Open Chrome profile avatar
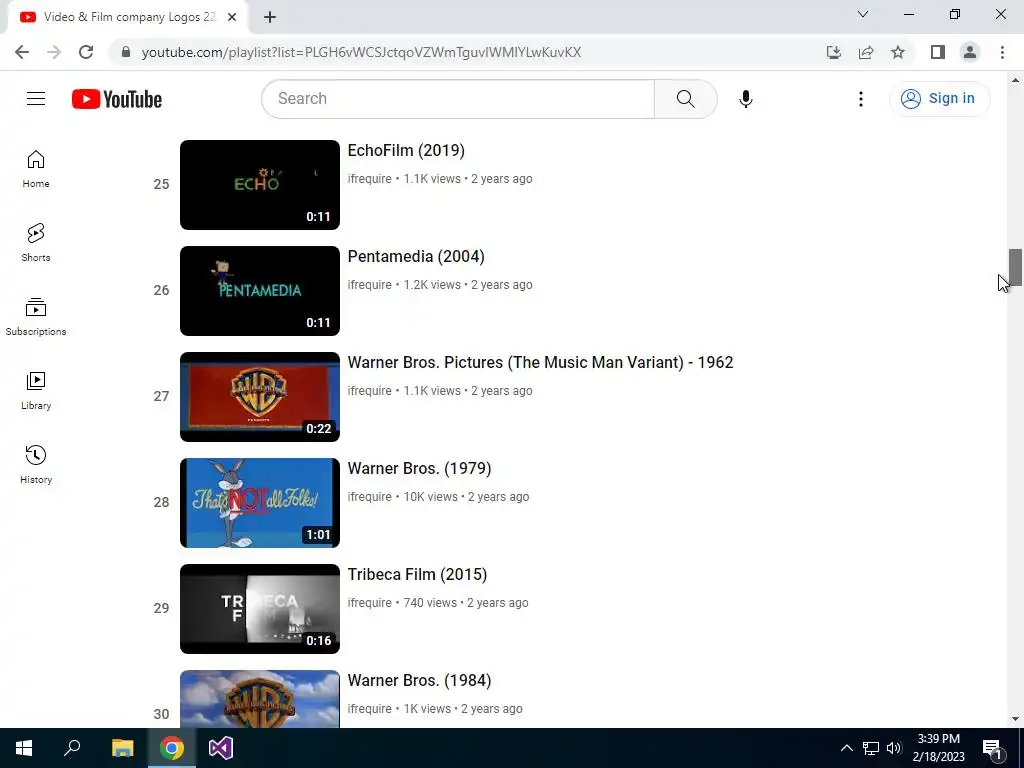 click(x=970, y=52)
